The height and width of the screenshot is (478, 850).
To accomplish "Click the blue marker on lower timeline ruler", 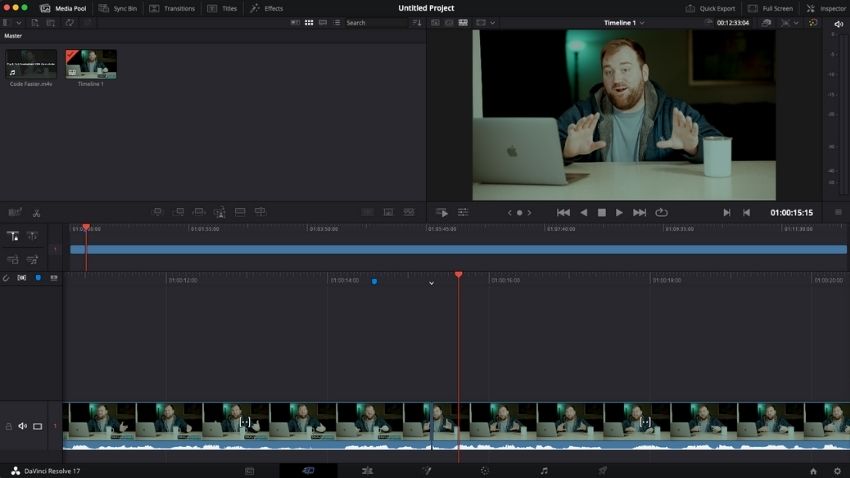I will pyautogui.click(x=375, y=282).
